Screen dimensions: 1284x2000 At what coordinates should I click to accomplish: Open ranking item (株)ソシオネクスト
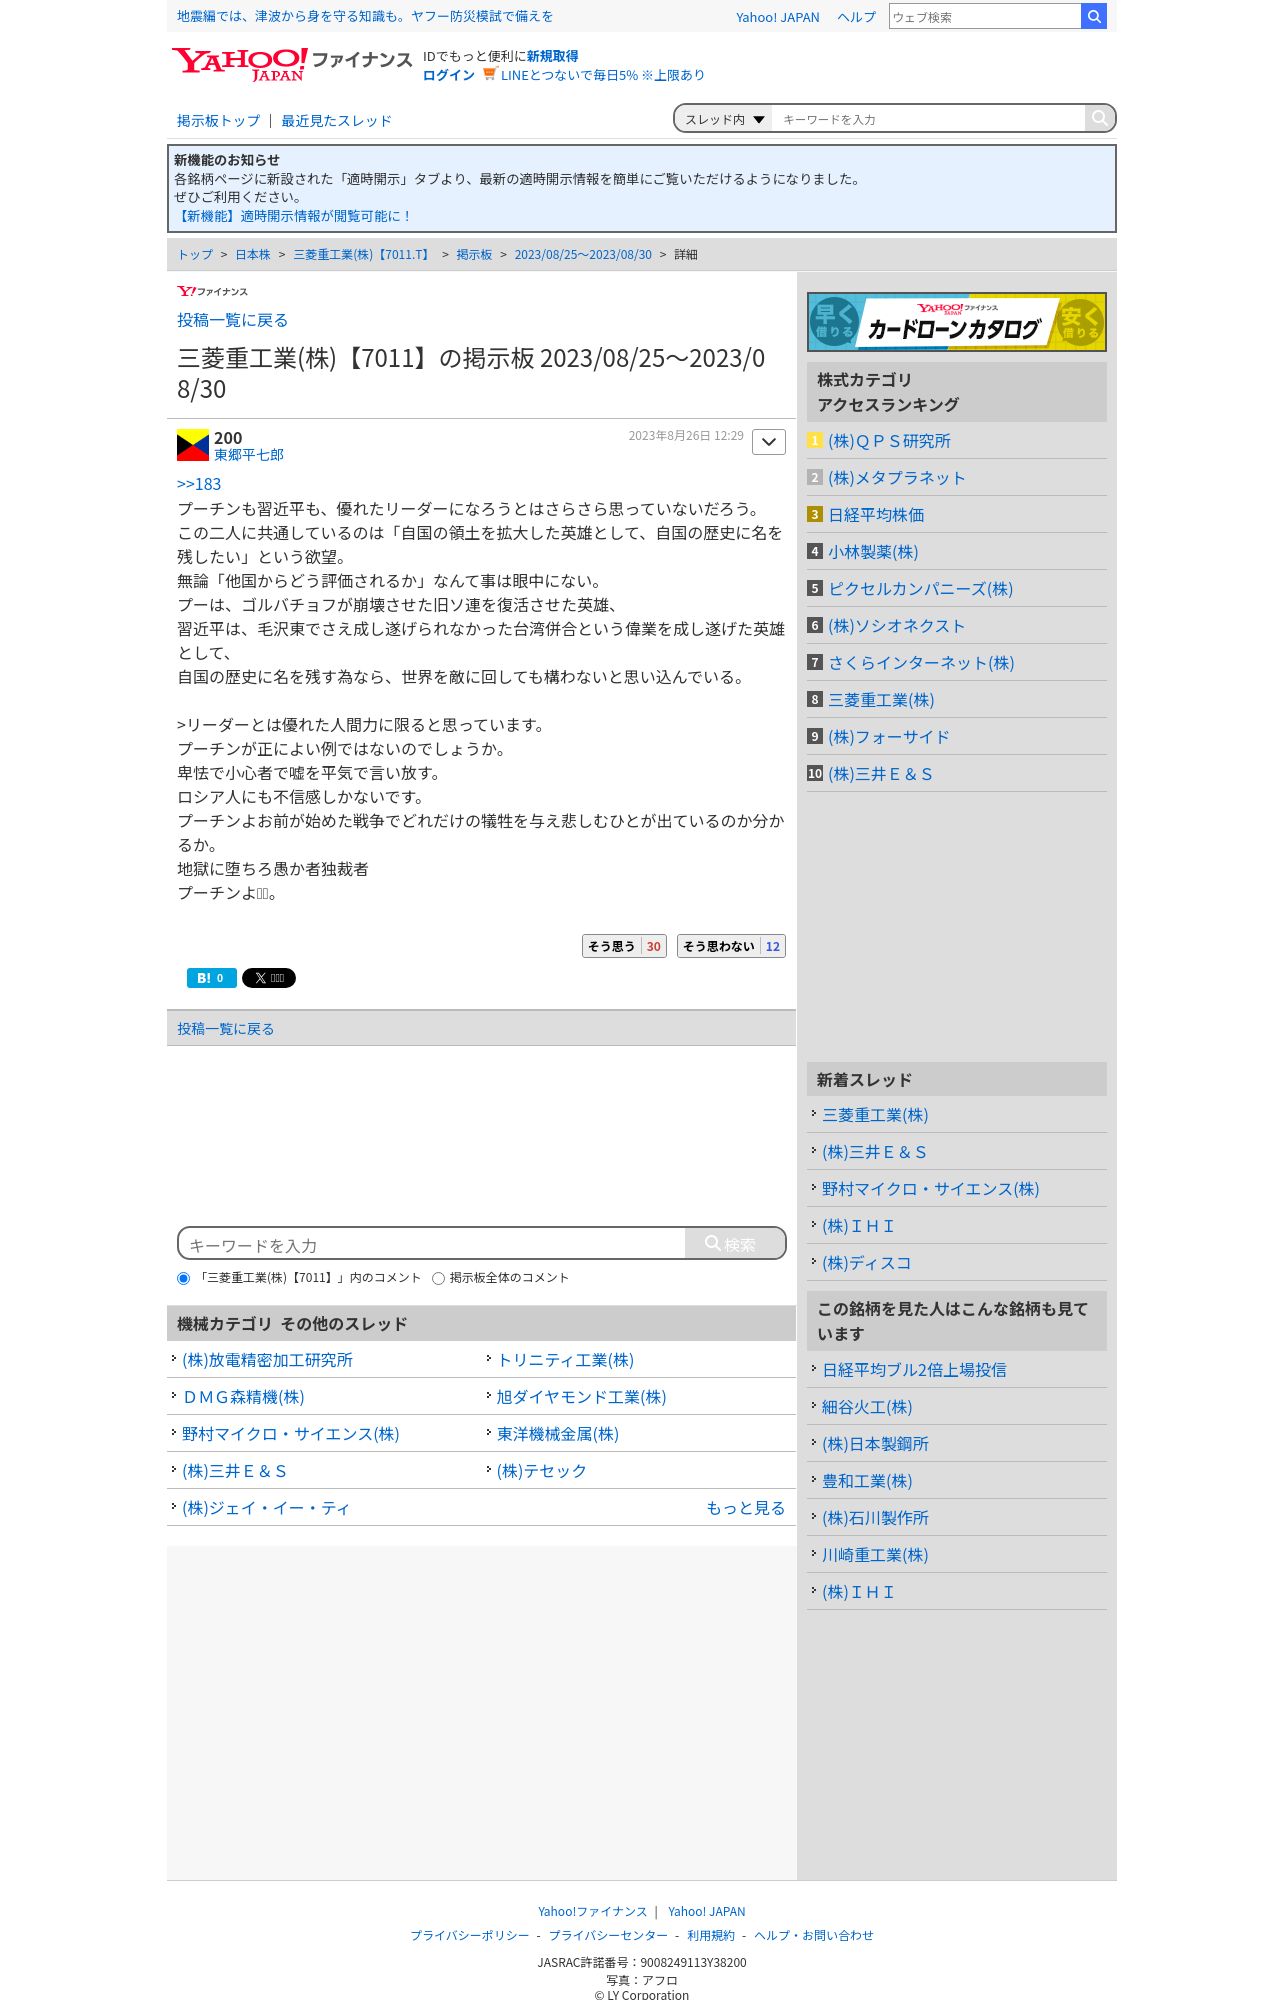click(x=897, y=626)
